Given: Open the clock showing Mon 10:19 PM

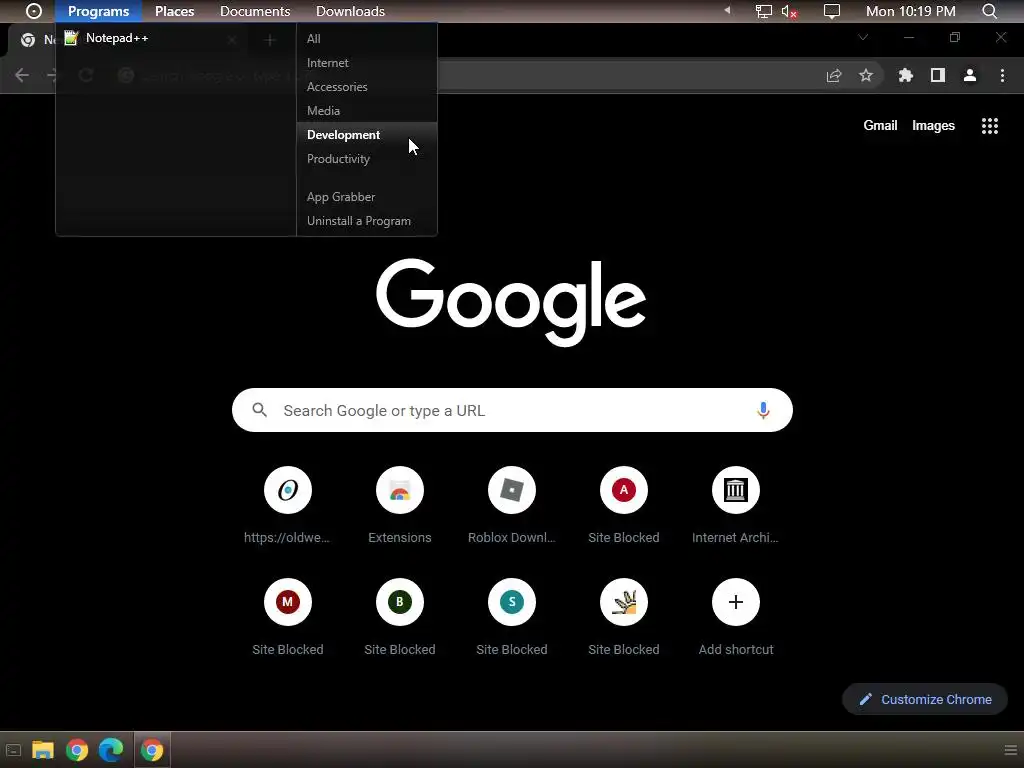Looking at the screenshot, I should coord(910,11).
